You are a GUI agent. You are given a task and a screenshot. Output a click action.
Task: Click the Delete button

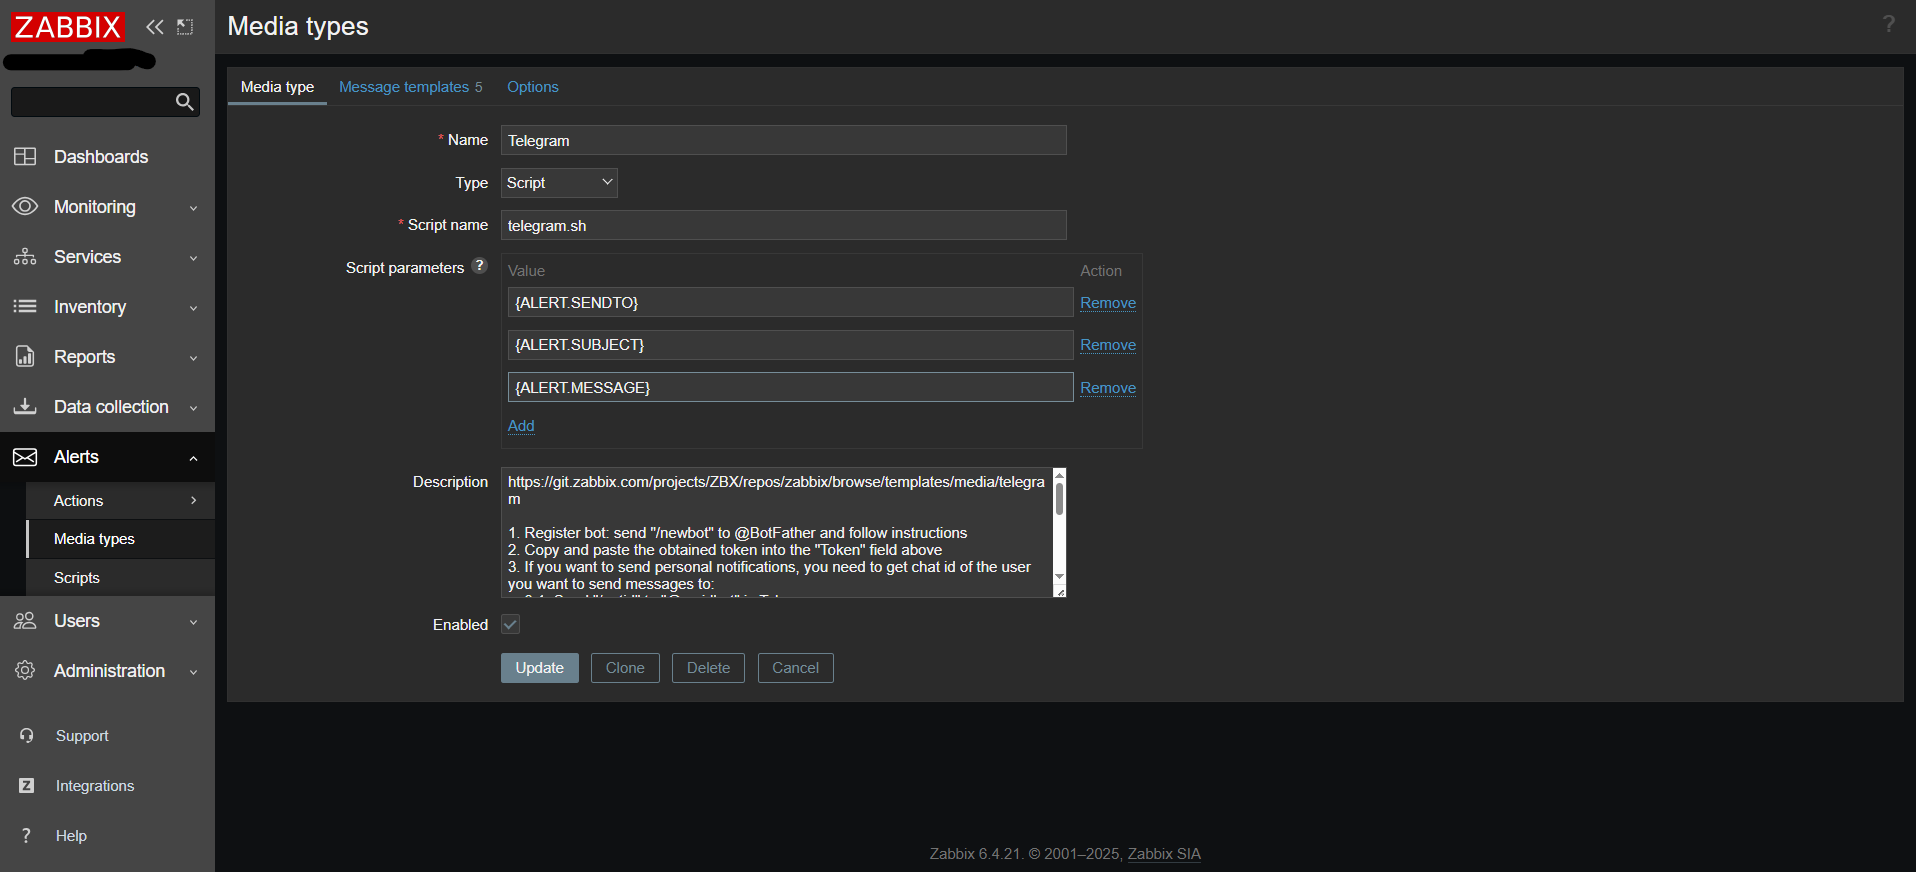[x=708, y=668]
